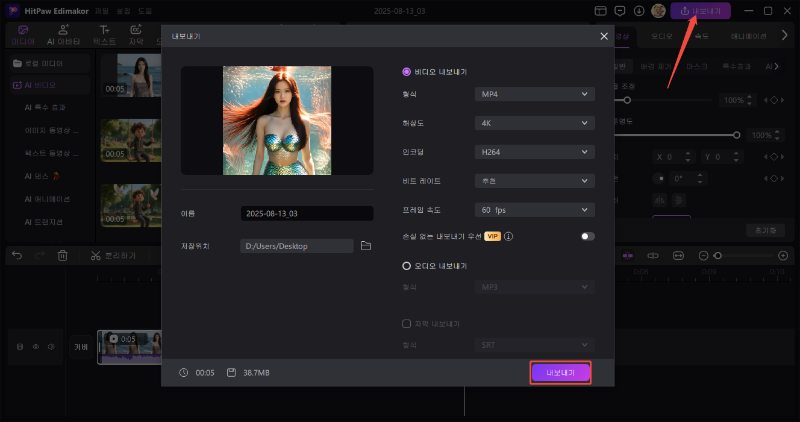Open the H264 encoding dropdown
The height and width of the screenshot is (422, 800).
point(534,152)
